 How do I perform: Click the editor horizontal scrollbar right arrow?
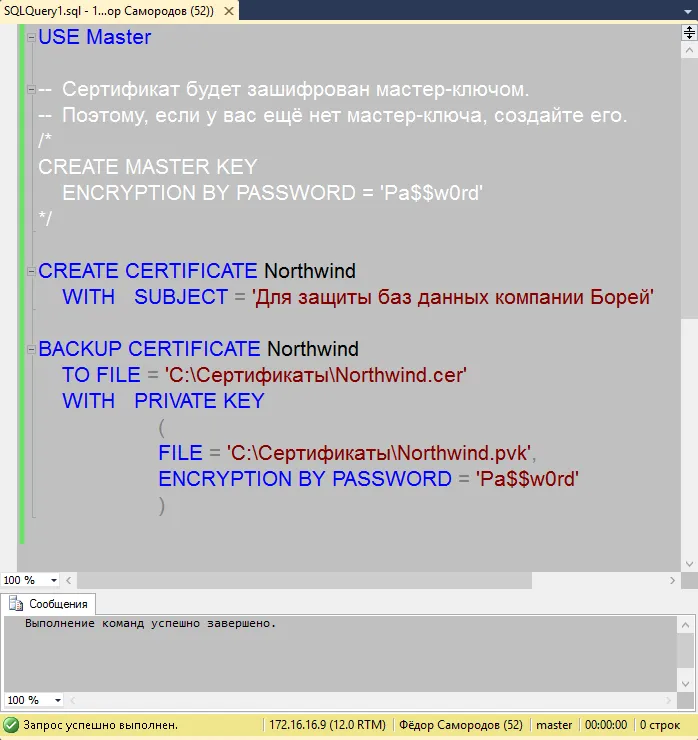click(672, 580)
